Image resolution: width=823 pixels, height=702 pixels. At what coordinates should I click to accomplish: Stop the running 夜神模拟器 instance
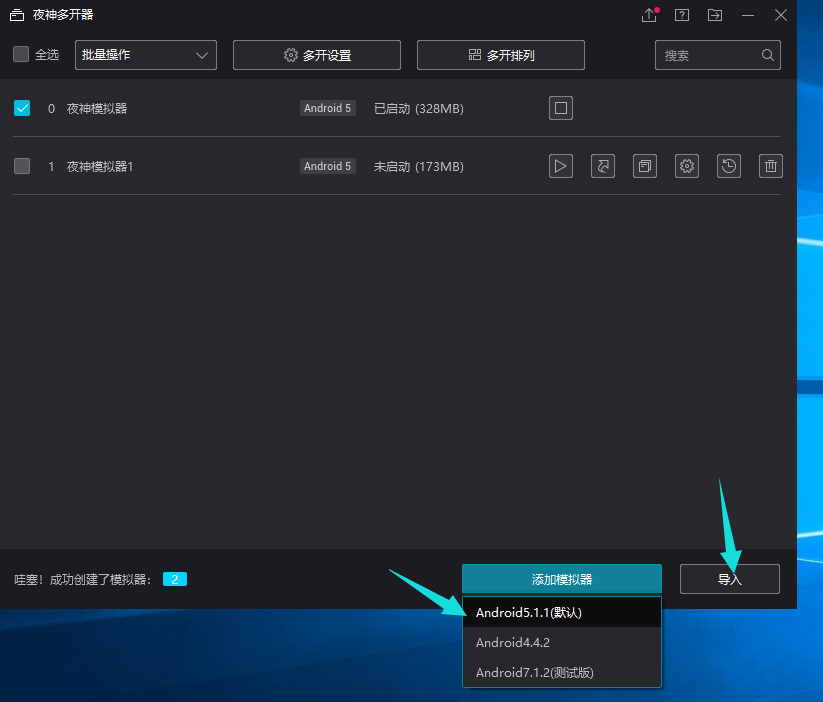pos(561,108)
